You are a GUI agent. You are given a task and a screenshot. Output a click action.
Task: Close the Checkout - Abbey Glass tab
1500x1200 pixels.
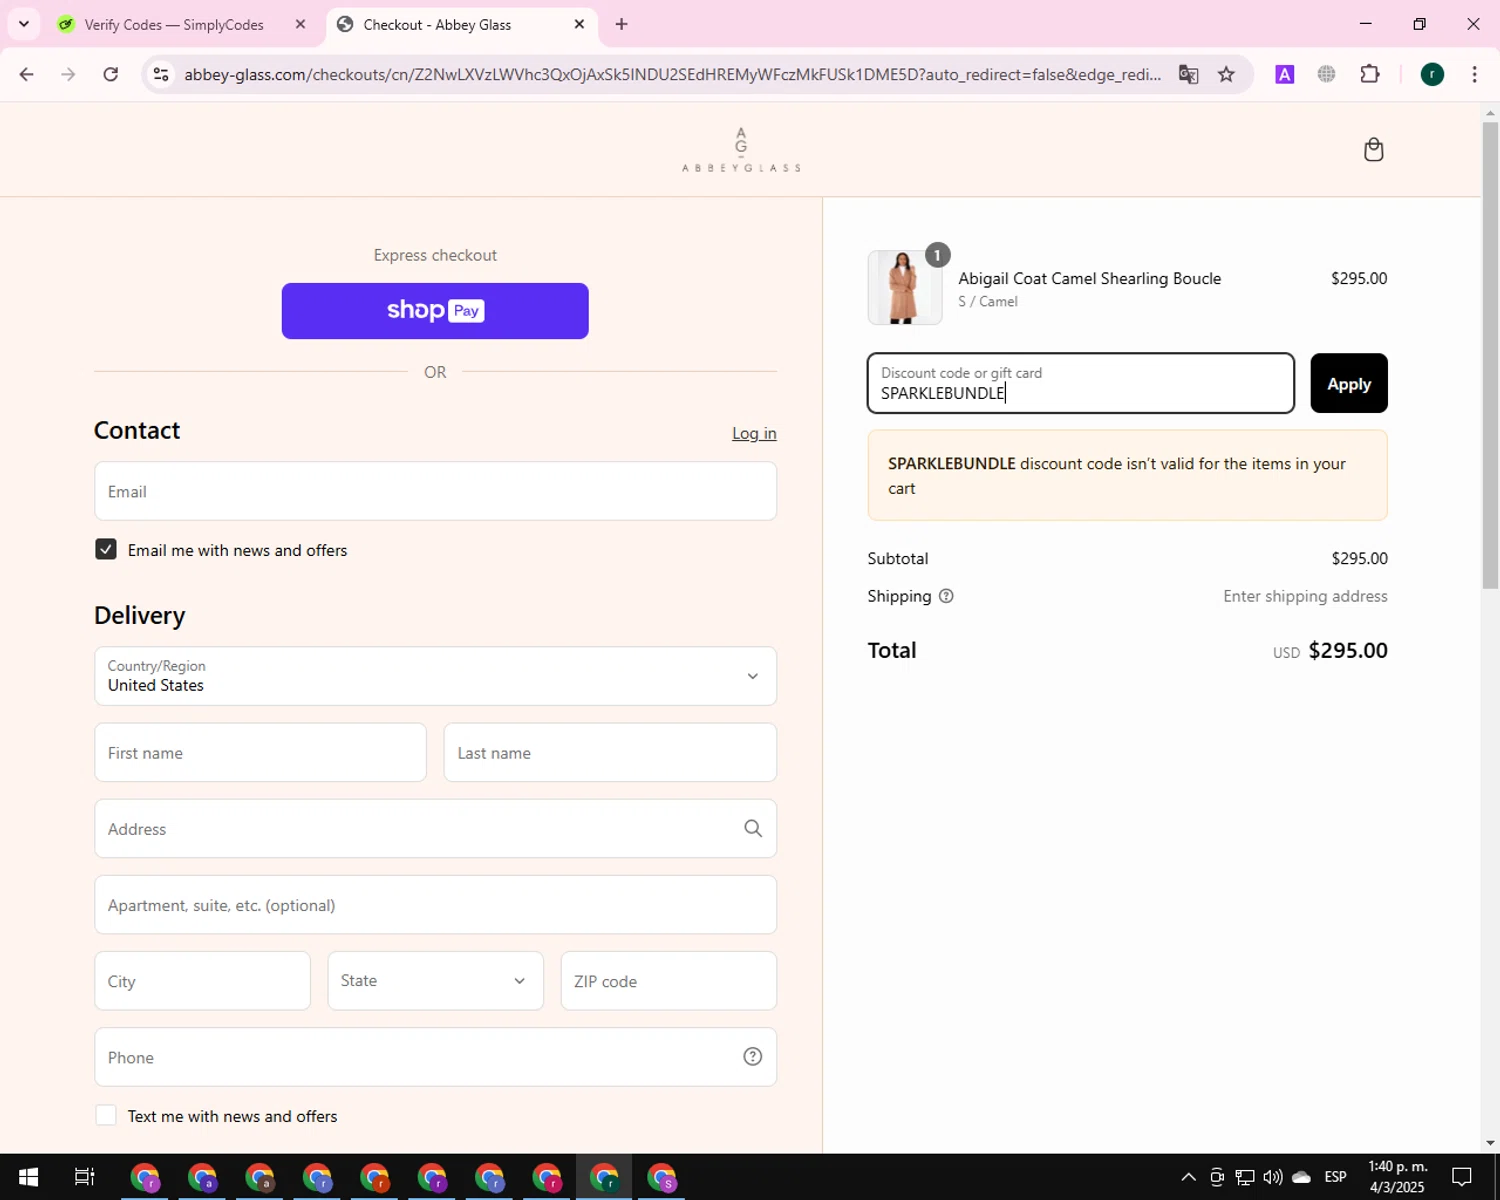pyautogui.click(x=579, y=24)
